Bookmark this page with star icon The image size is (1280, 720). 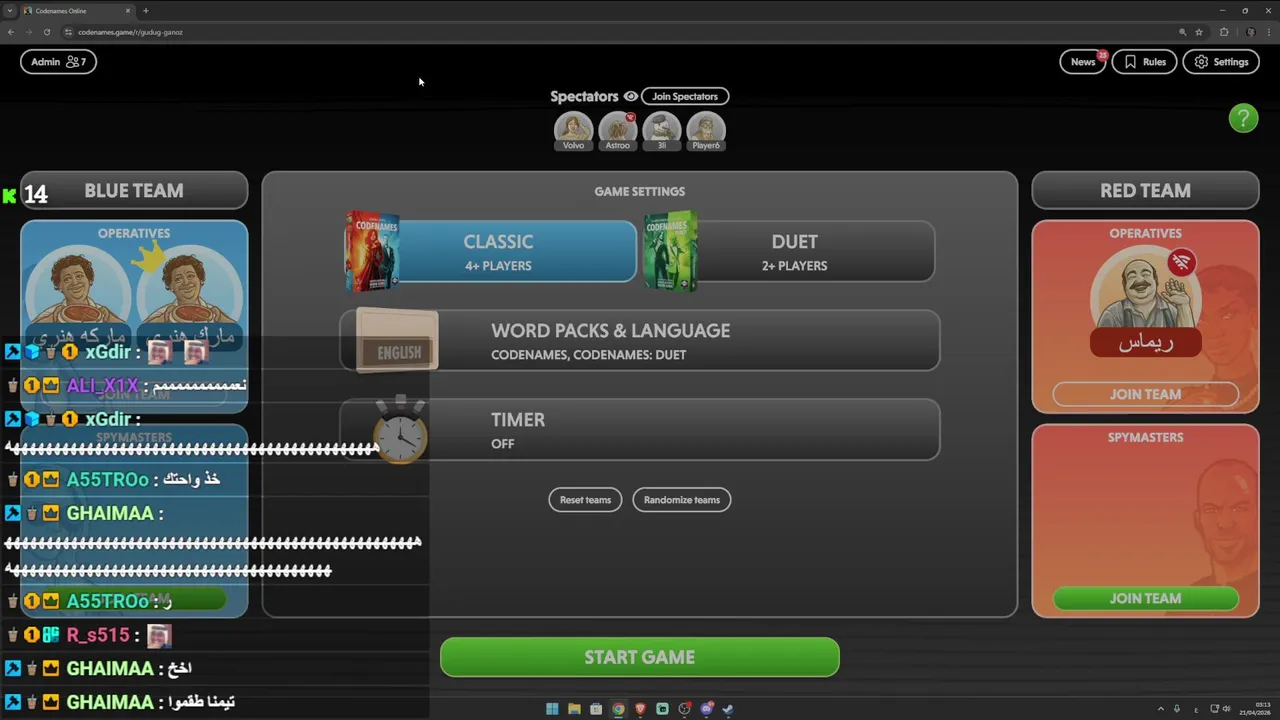click(1199, 32)
